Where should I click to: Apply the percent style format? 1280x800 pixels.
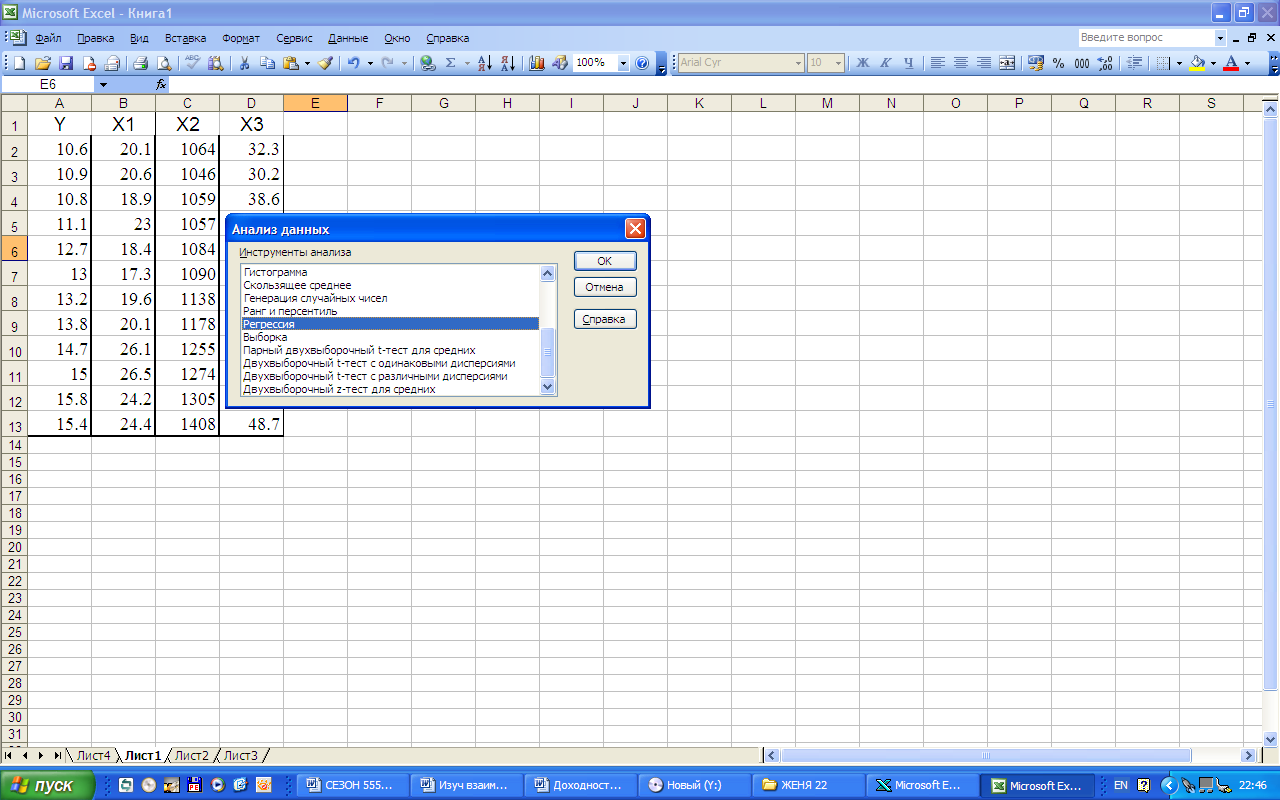pos(1058,63)
